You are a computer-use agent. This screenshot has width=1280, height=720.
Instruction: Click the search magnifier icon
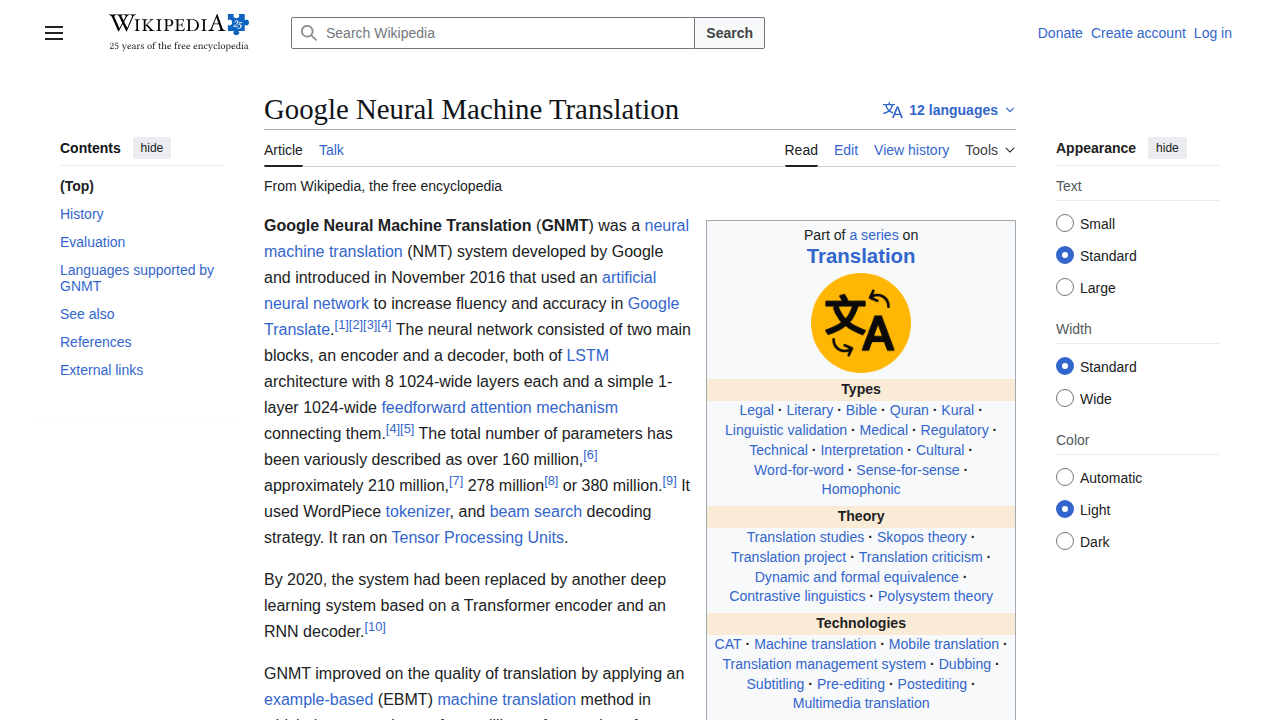[x=309, y=33]
